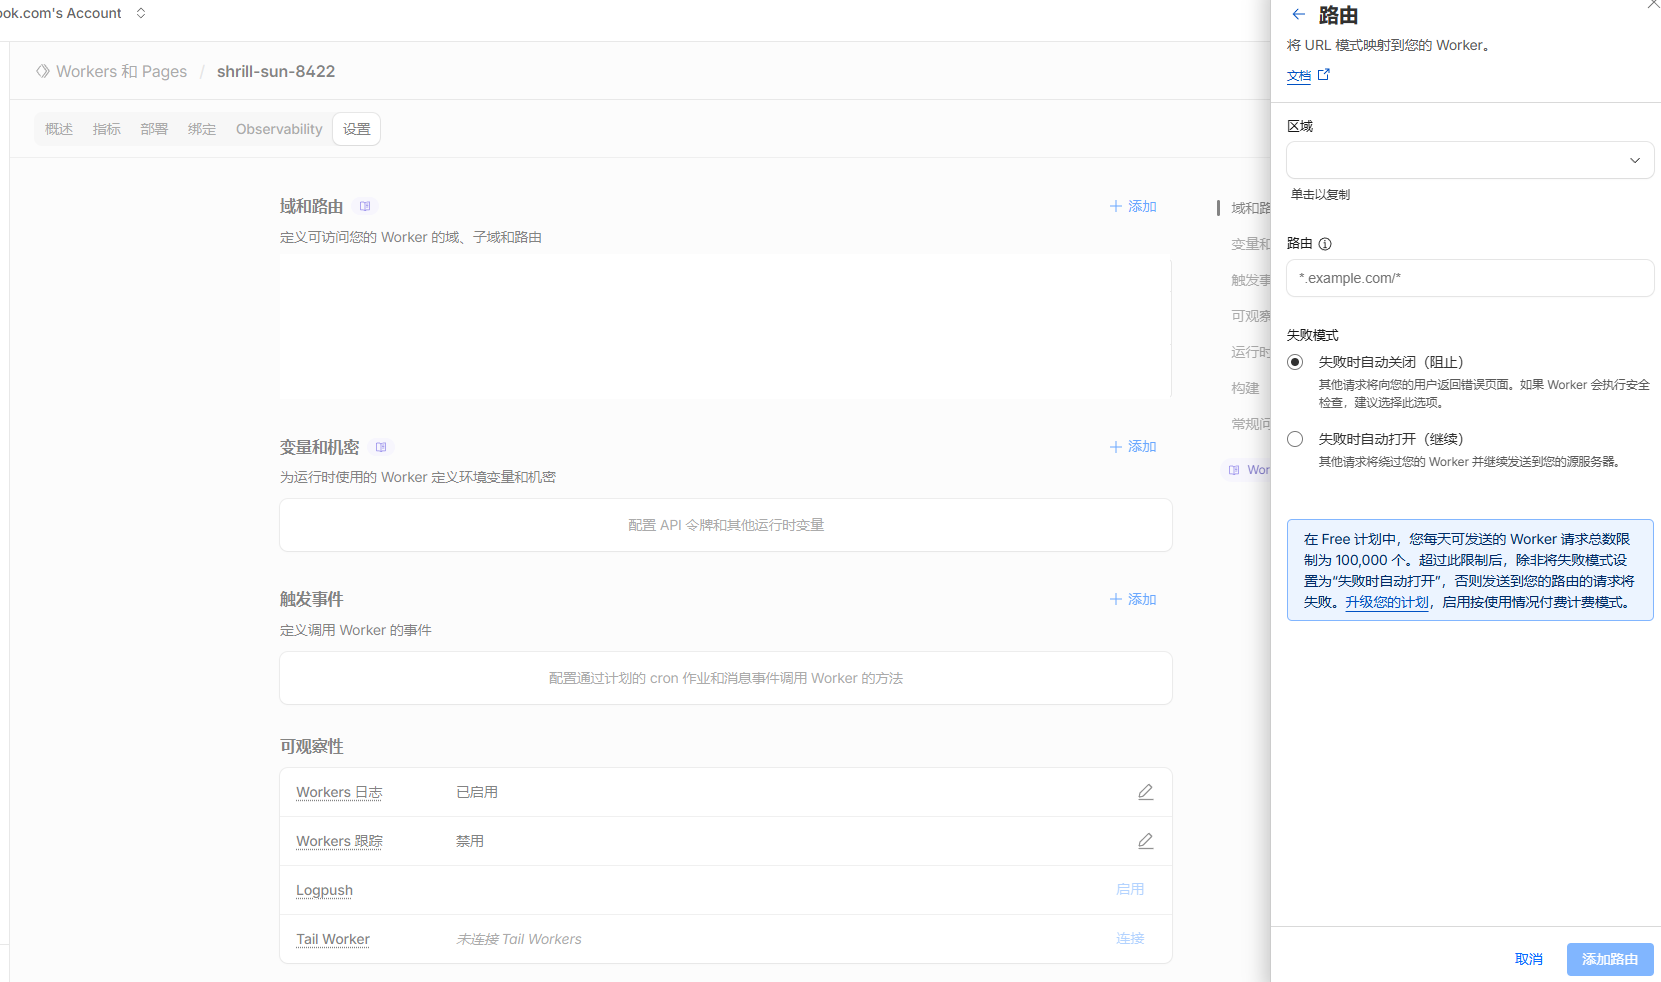The width and height of the screenshot is (1661, 982).
Task: Focus the 路由 pattern input field
Action: pyautogui.click(x=1469, y=278)
